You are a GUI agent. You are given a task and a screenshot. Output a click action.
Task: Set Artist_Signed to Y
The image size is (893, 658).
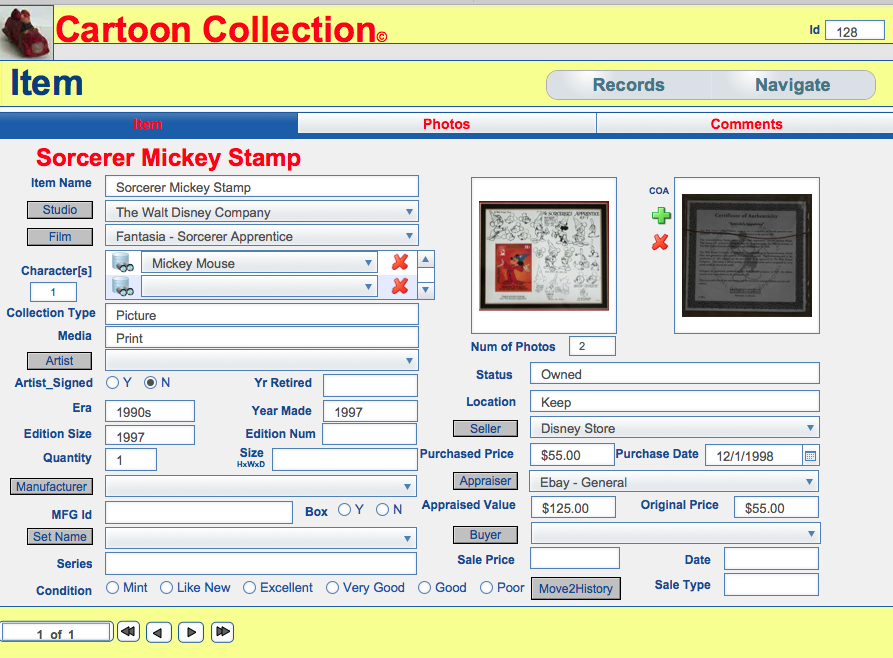click(x=112, y=383)
